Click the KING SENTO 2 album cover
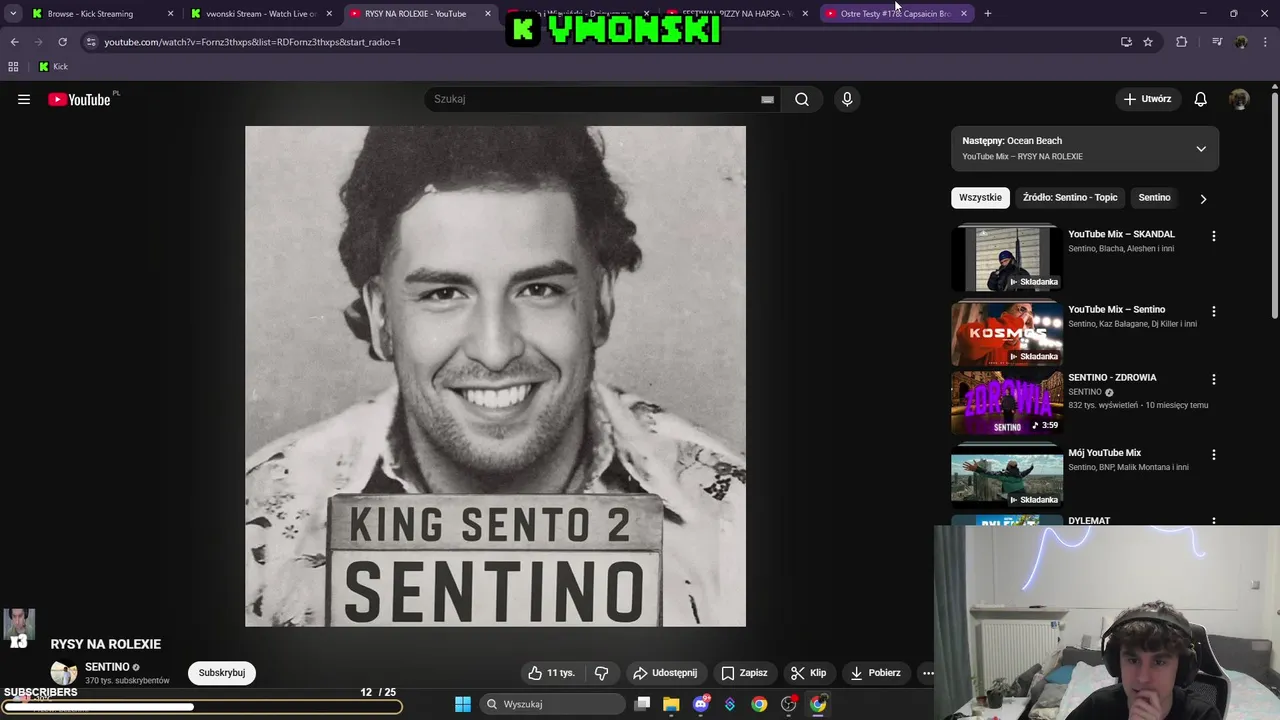1280x720 pixels. tap(495, 376)
